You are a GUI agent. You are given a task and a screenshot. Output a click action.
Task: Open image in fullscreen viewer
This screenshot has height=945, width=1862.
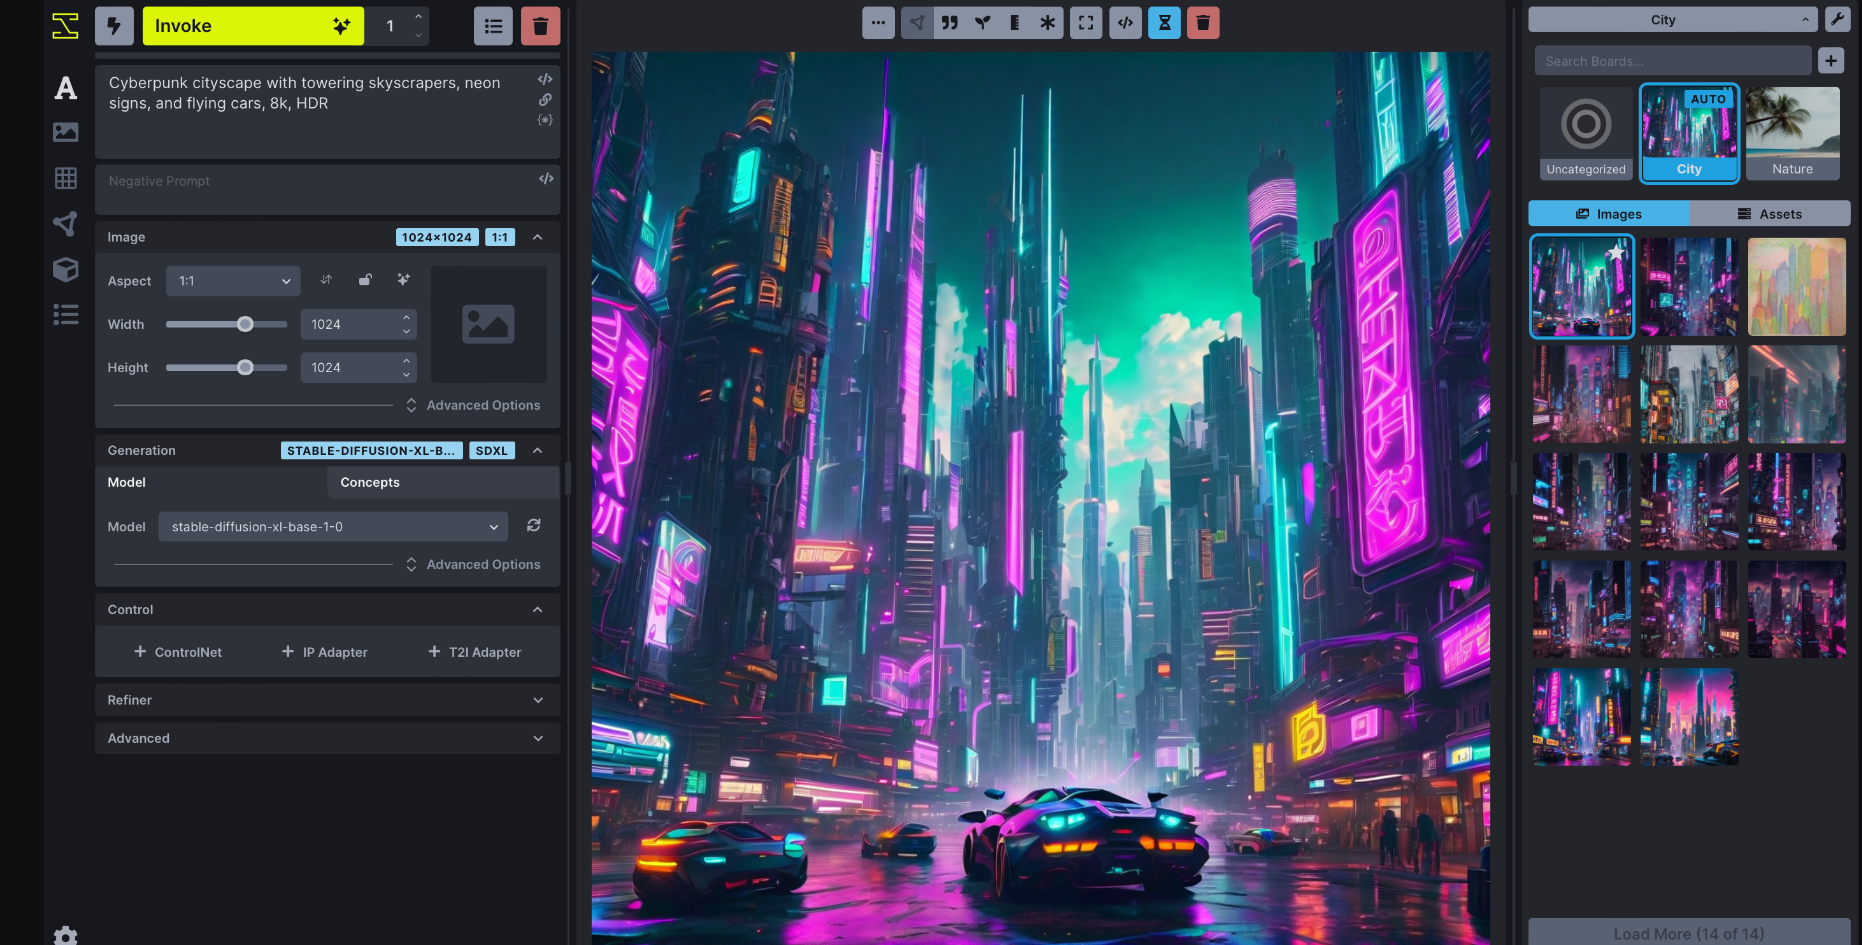(x=1086, y=23)
